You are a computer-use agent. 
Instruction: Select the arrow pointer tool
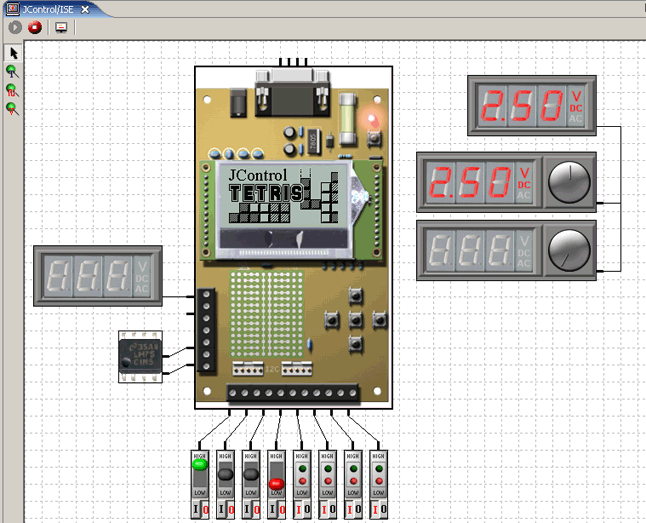(13, 53)
